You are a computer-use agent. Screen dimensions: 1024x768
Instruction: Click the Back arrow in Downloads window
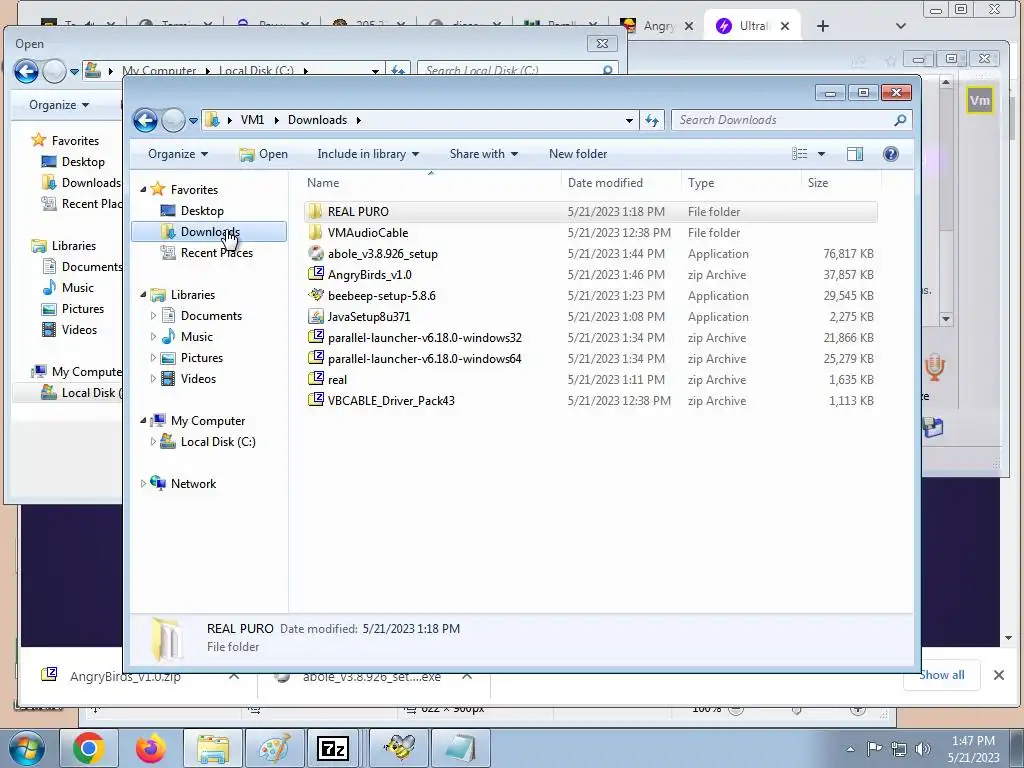[145, 120]
